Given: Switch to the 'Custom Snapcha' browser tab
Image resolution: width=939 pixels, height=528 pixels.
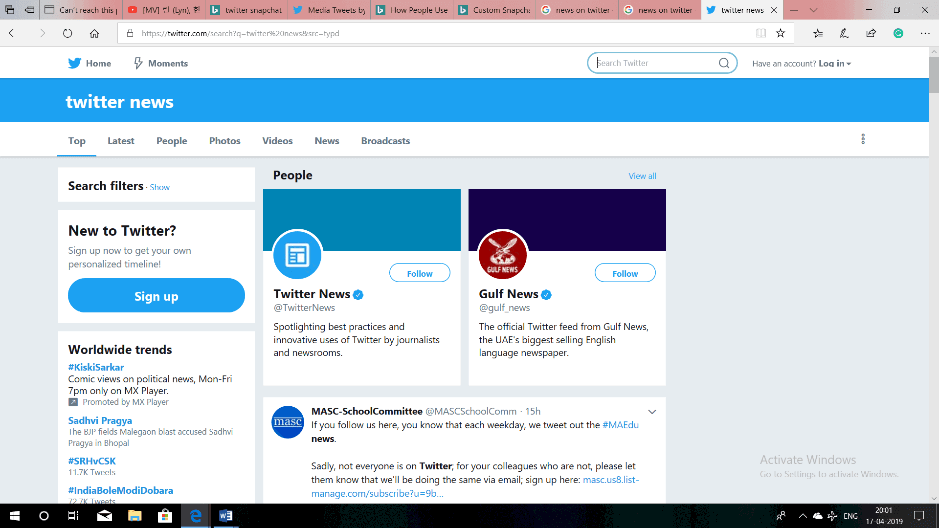Looking at the screenshot, I should coord(494,10).
